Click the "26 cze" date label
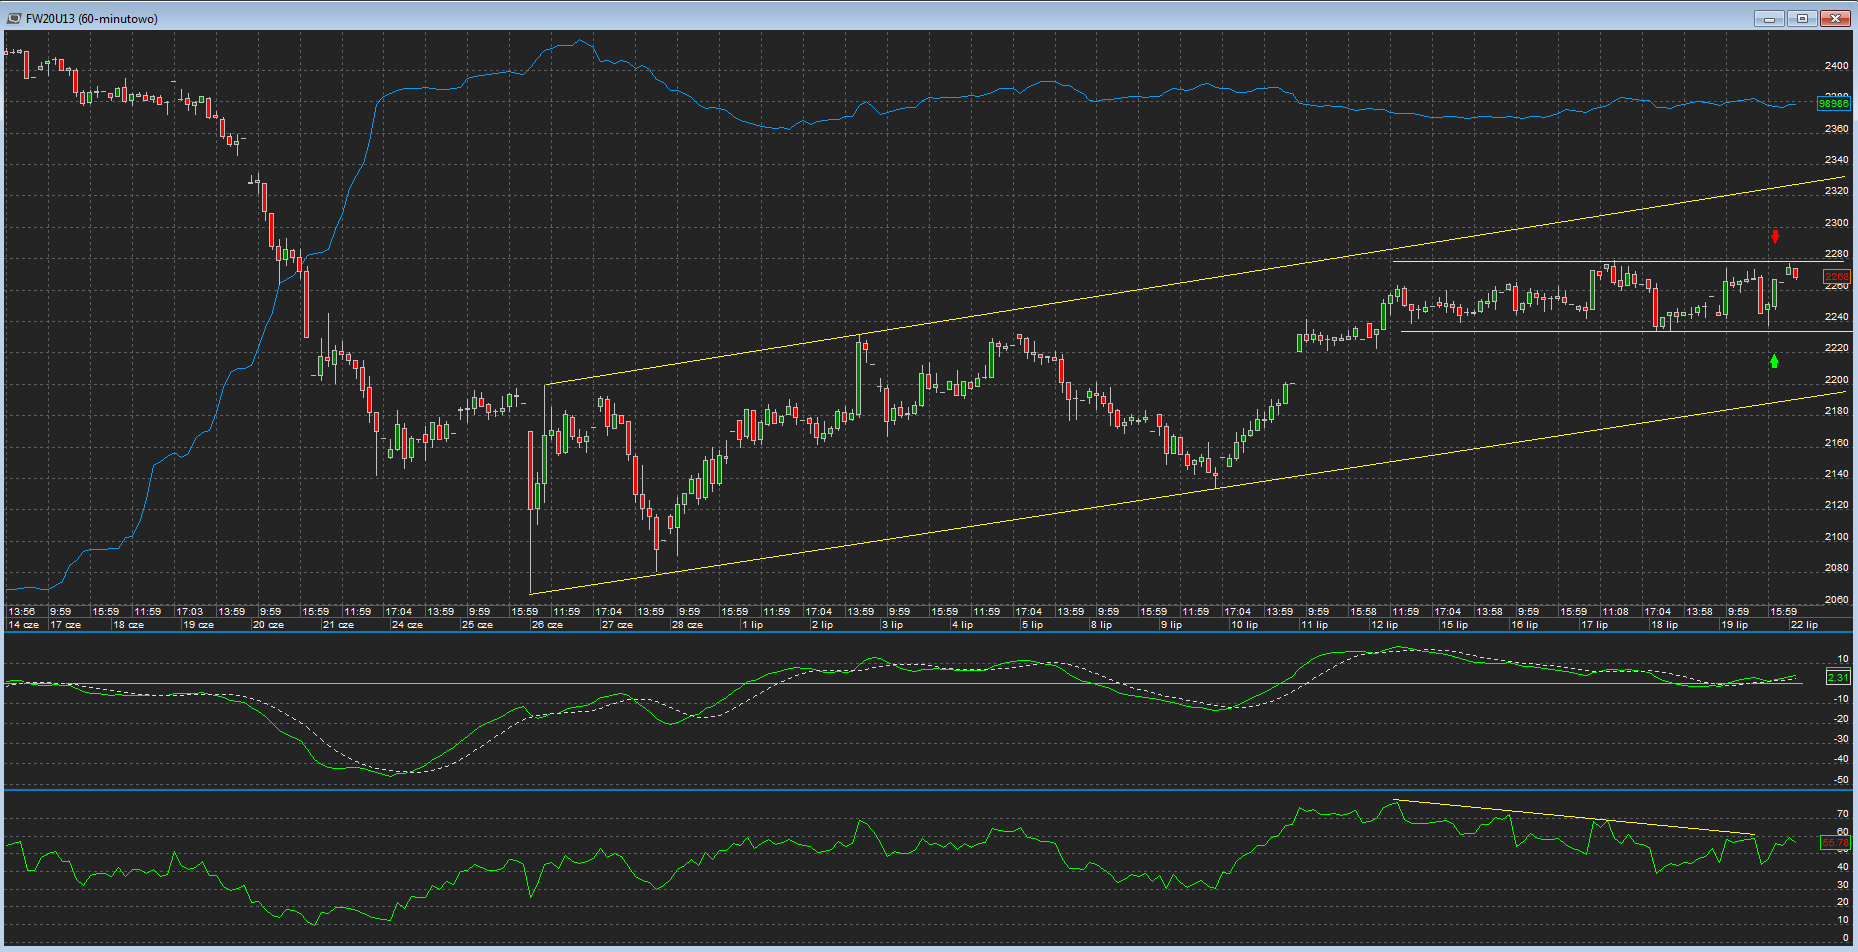 [547, 625]
